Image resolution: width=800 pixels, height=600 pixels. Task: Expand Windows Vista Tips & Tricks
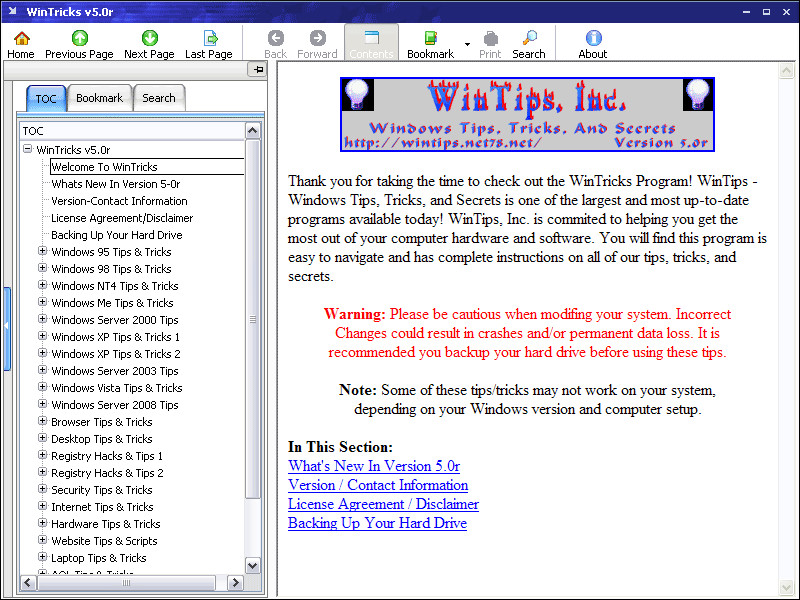(43, 387)
